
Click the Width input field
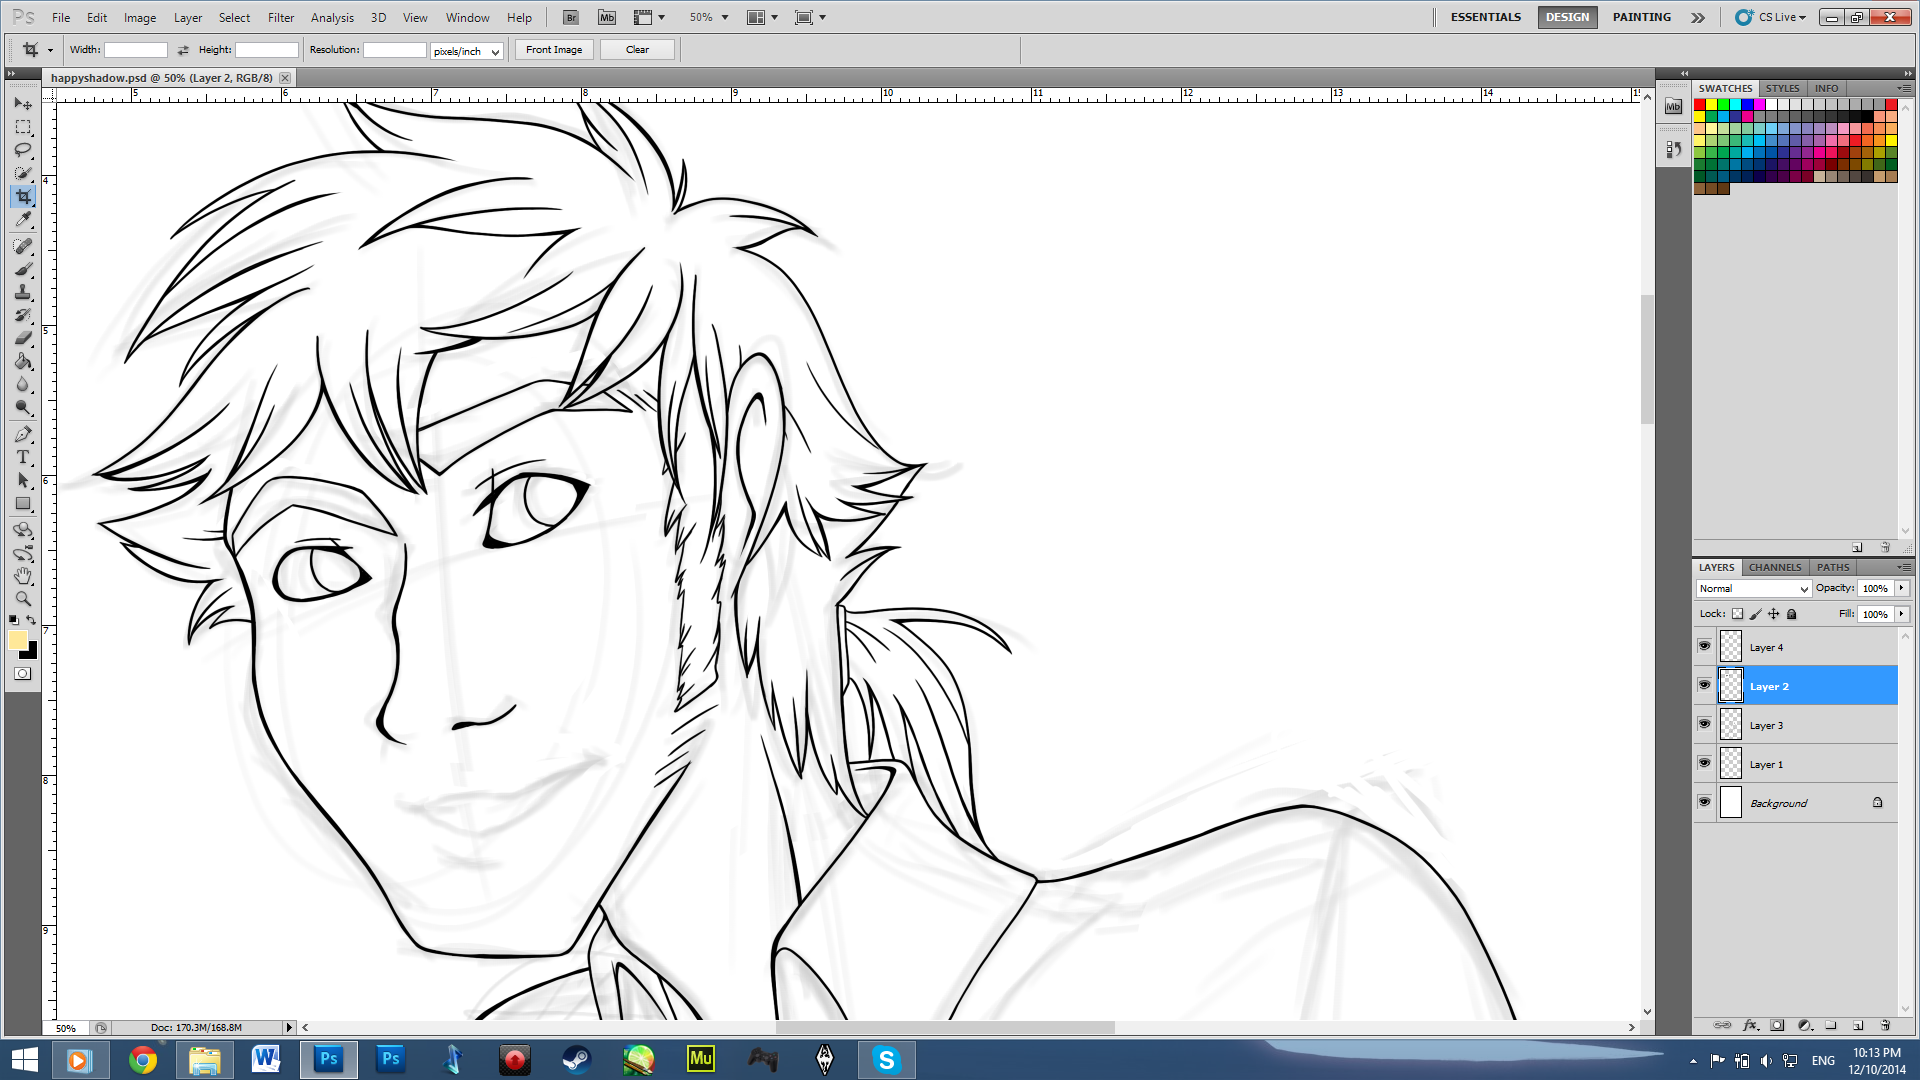coord(136,50)
